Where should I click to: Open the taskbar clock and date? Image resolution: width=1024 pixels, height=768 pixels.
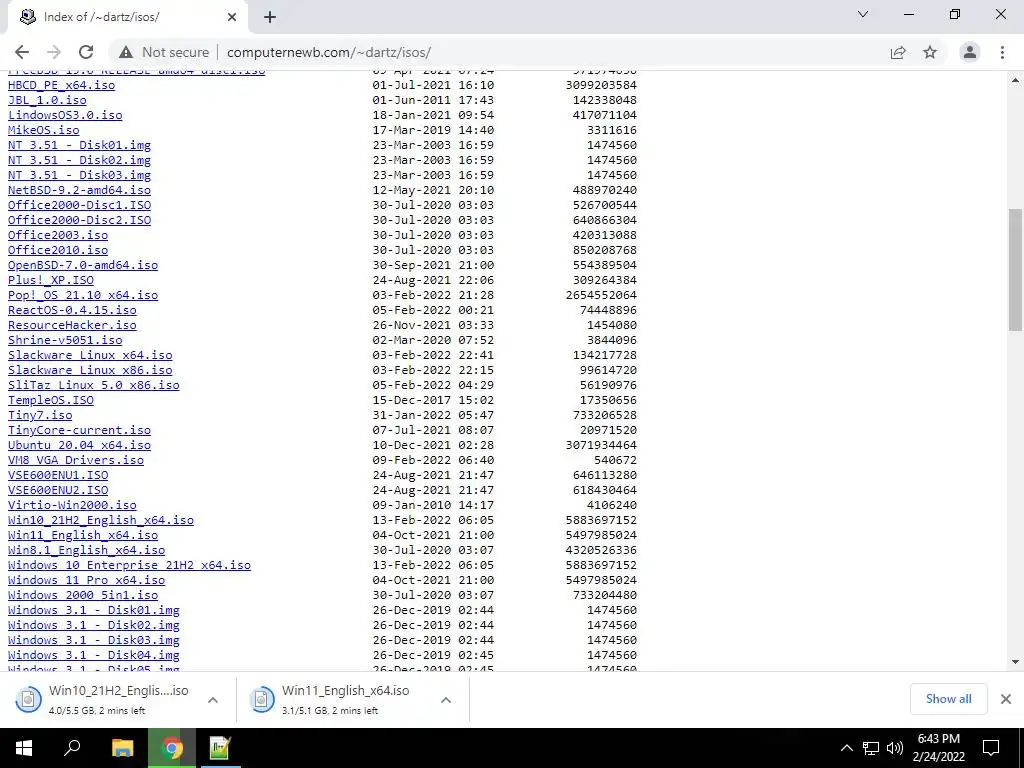tap(938, 748)
